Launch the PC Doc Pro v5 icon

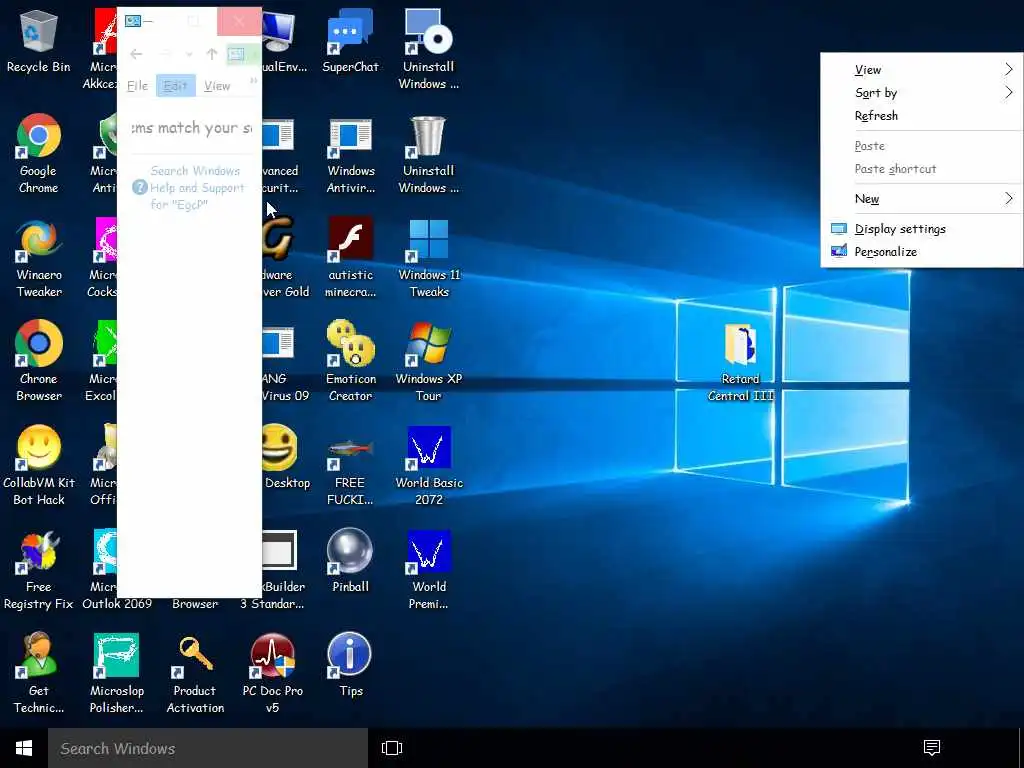tap(272, 673)
